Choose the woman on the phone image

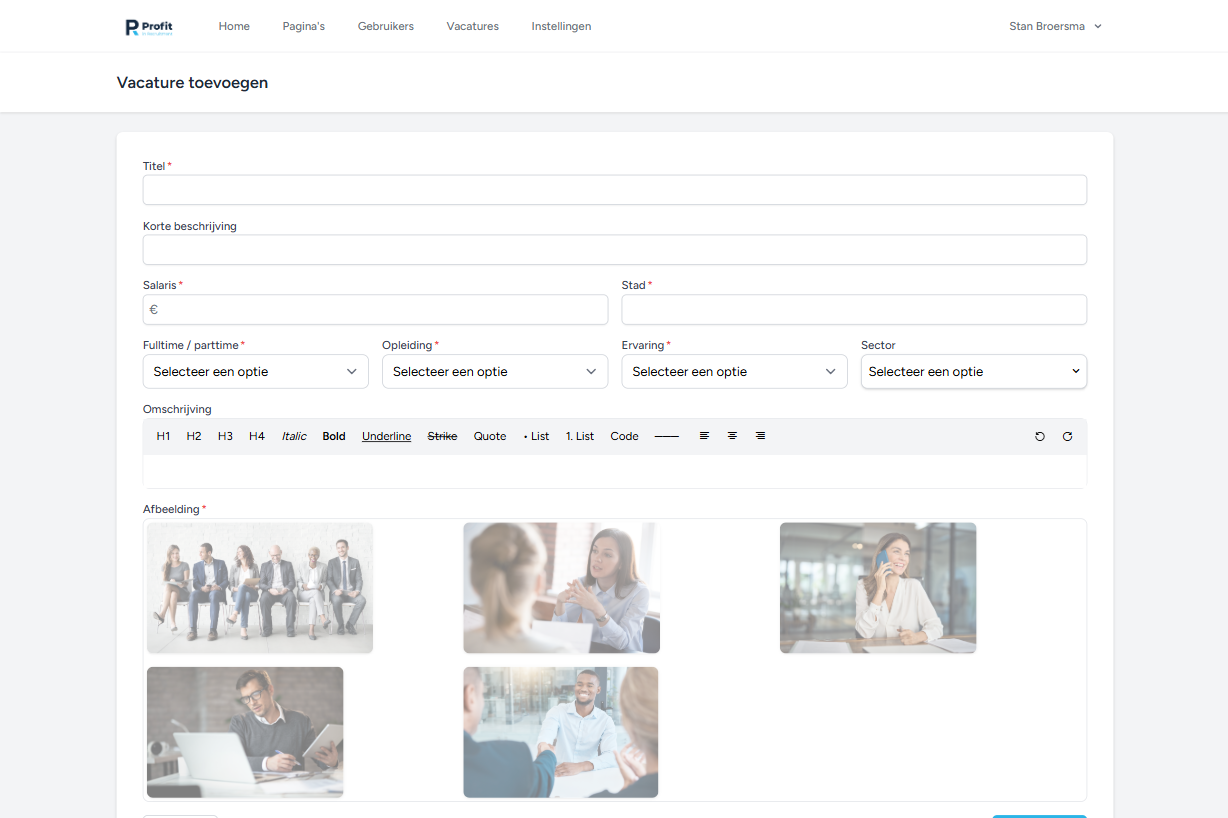point(877,588)
